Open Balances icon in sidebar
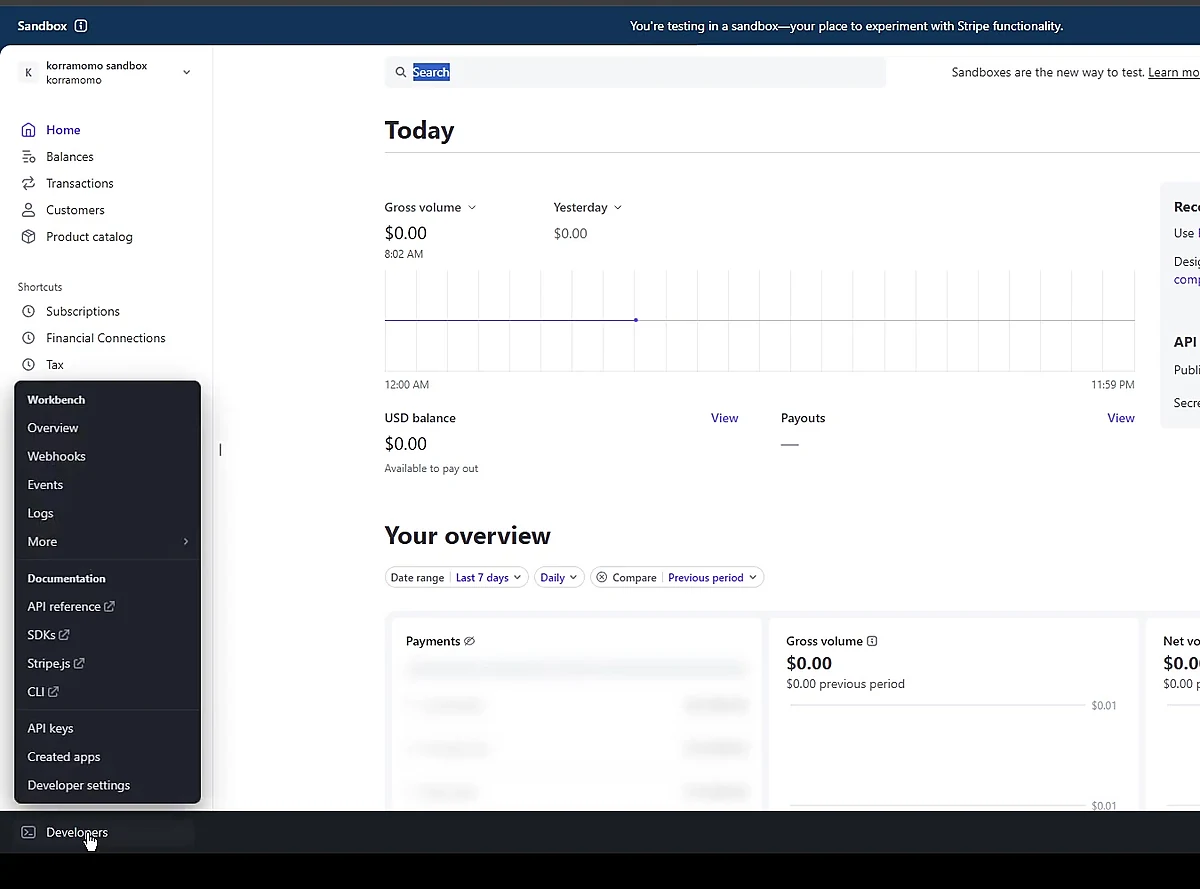 (29, 157)
